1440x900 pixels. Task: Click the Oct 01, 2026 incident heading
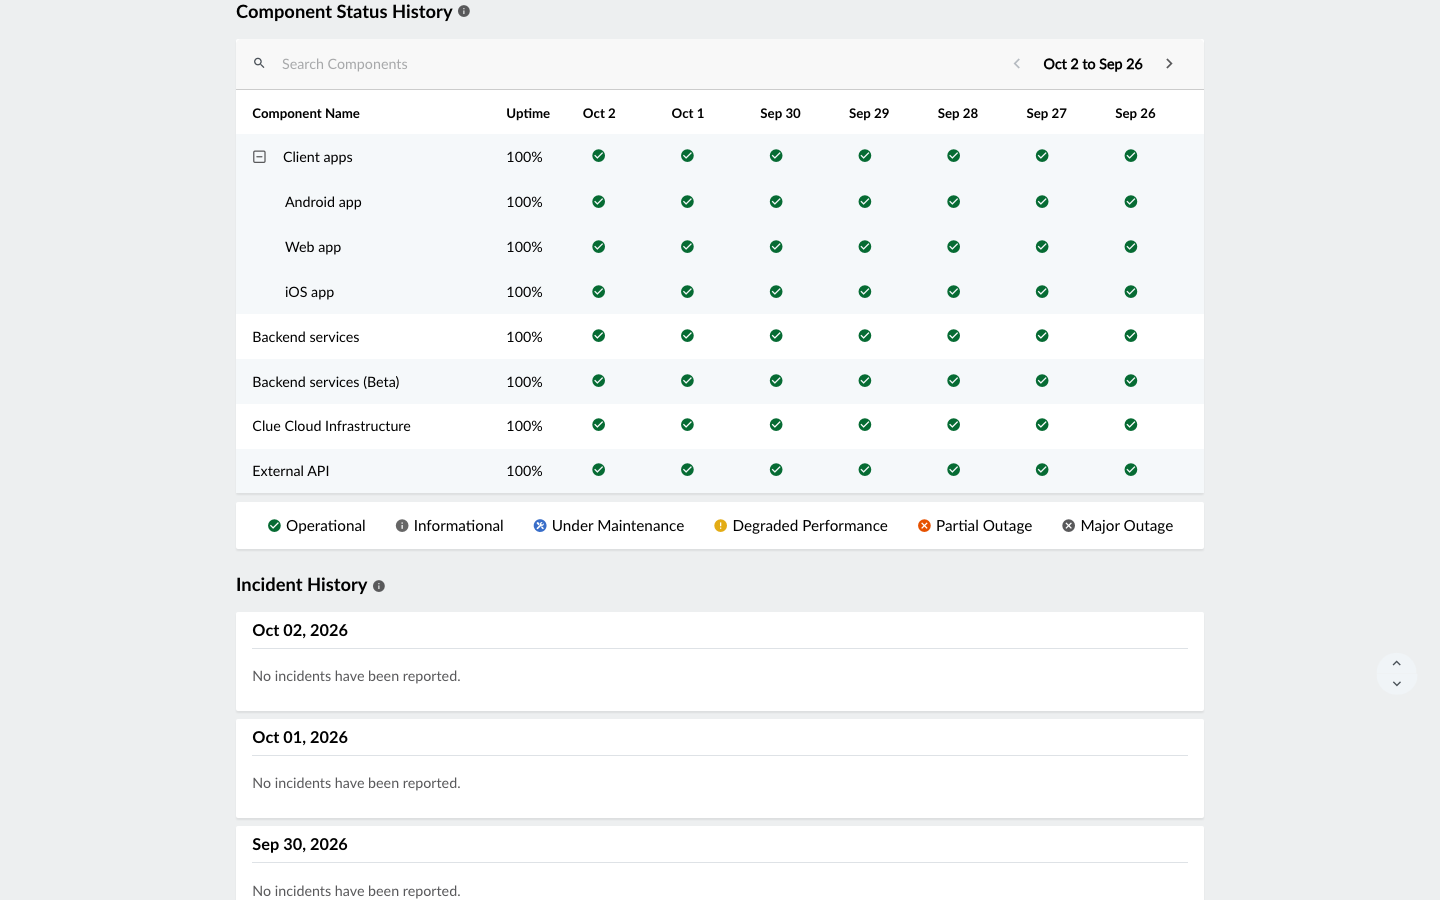click(x=300, y=737)
